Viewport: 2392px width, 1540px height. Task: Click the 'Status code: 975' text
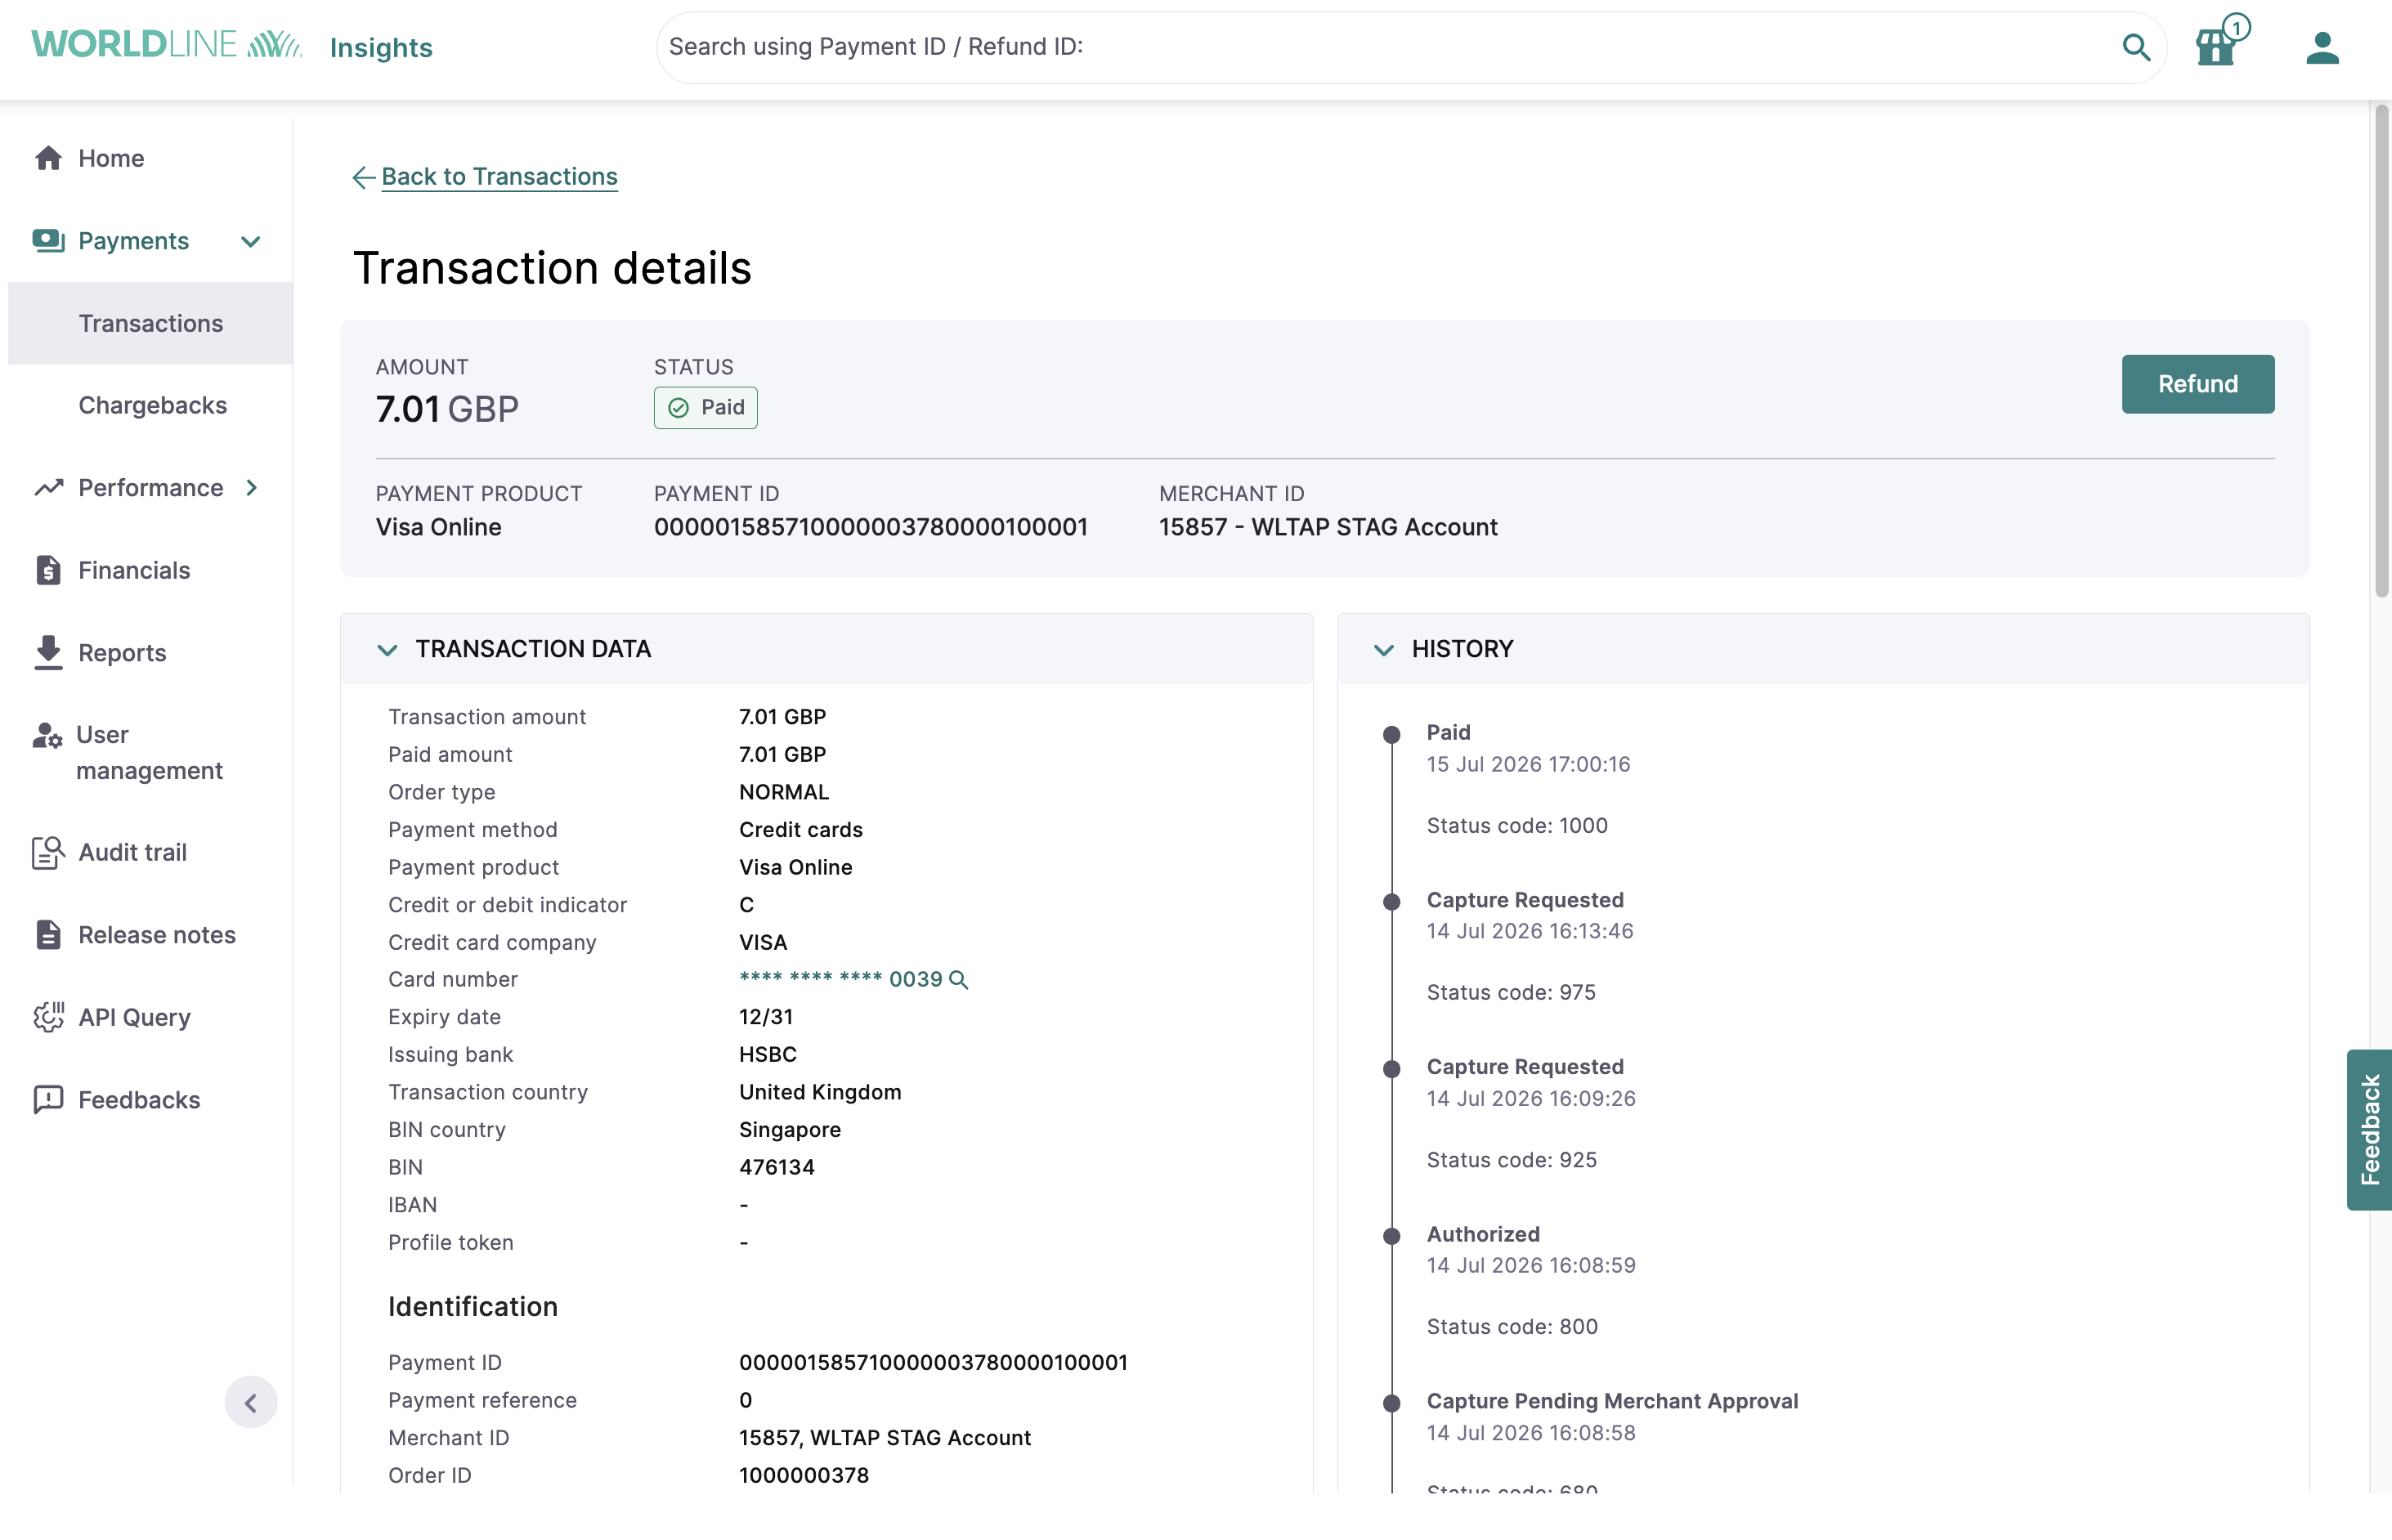click(x=1510, y=992)
